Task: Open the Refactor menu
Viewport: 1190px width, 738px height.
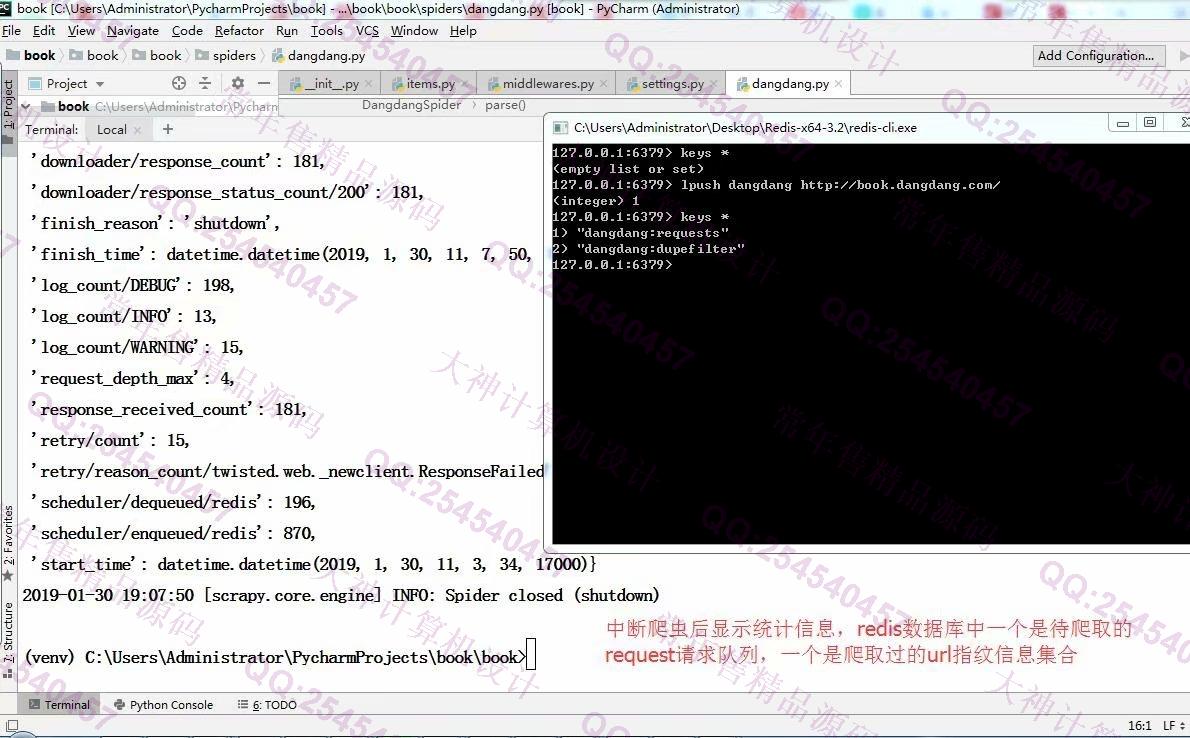Action: [239, 30]
